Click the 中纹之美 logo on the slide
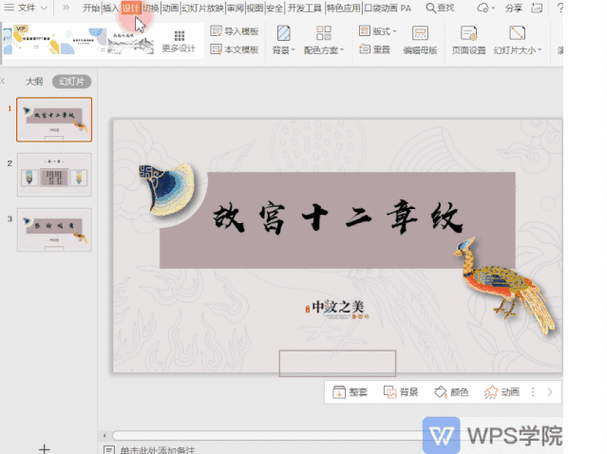This screenshot has height=454, width=607. (337, 308)
